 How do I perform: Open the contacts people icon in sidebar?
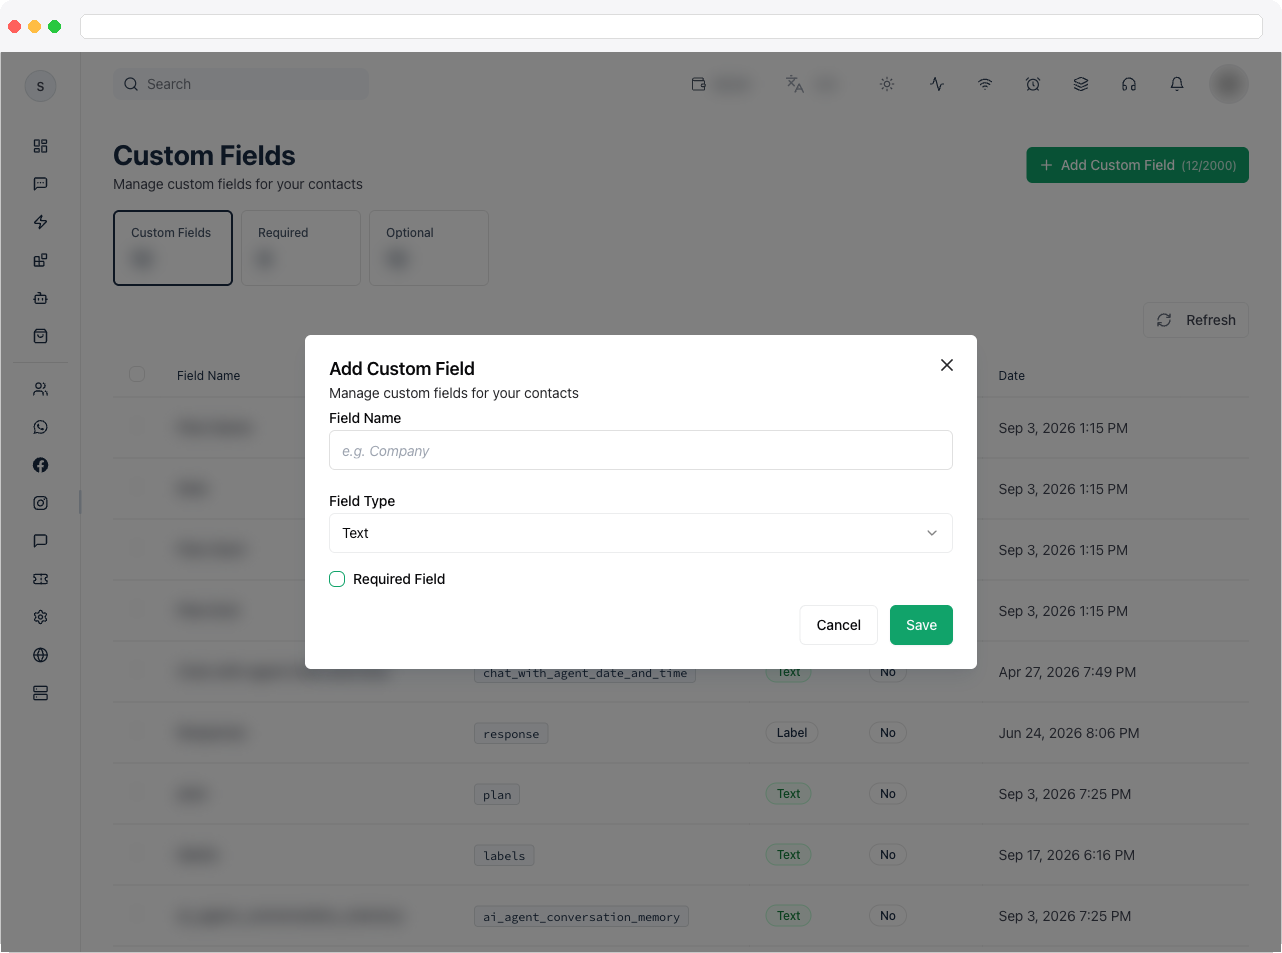tap(40, 389)
